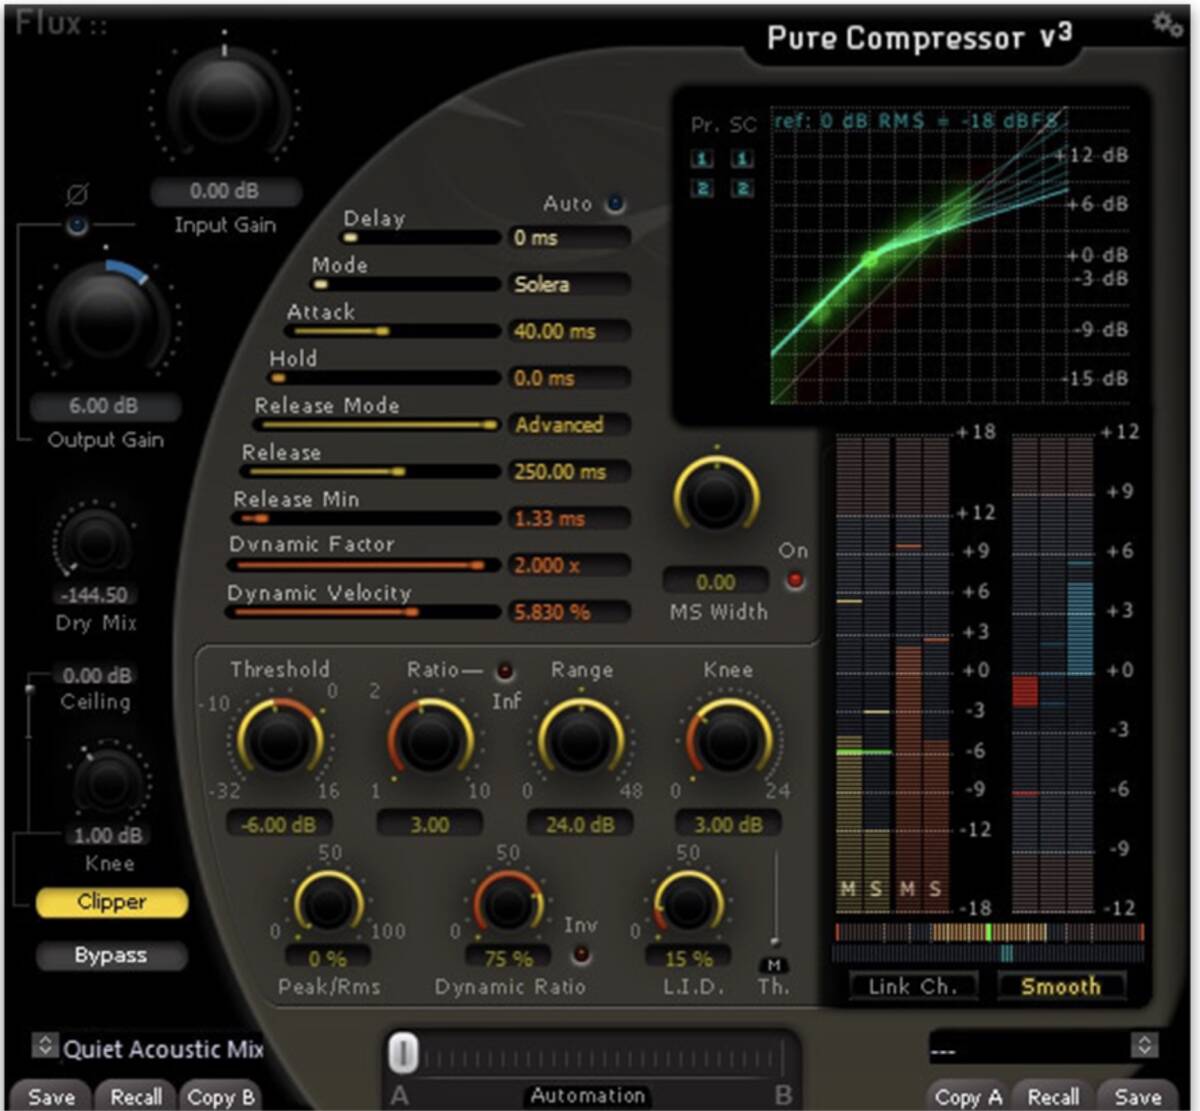1200x1111 pixels.
Task: Click the L.I.D. knob
Action: click(x=688, y=905)
